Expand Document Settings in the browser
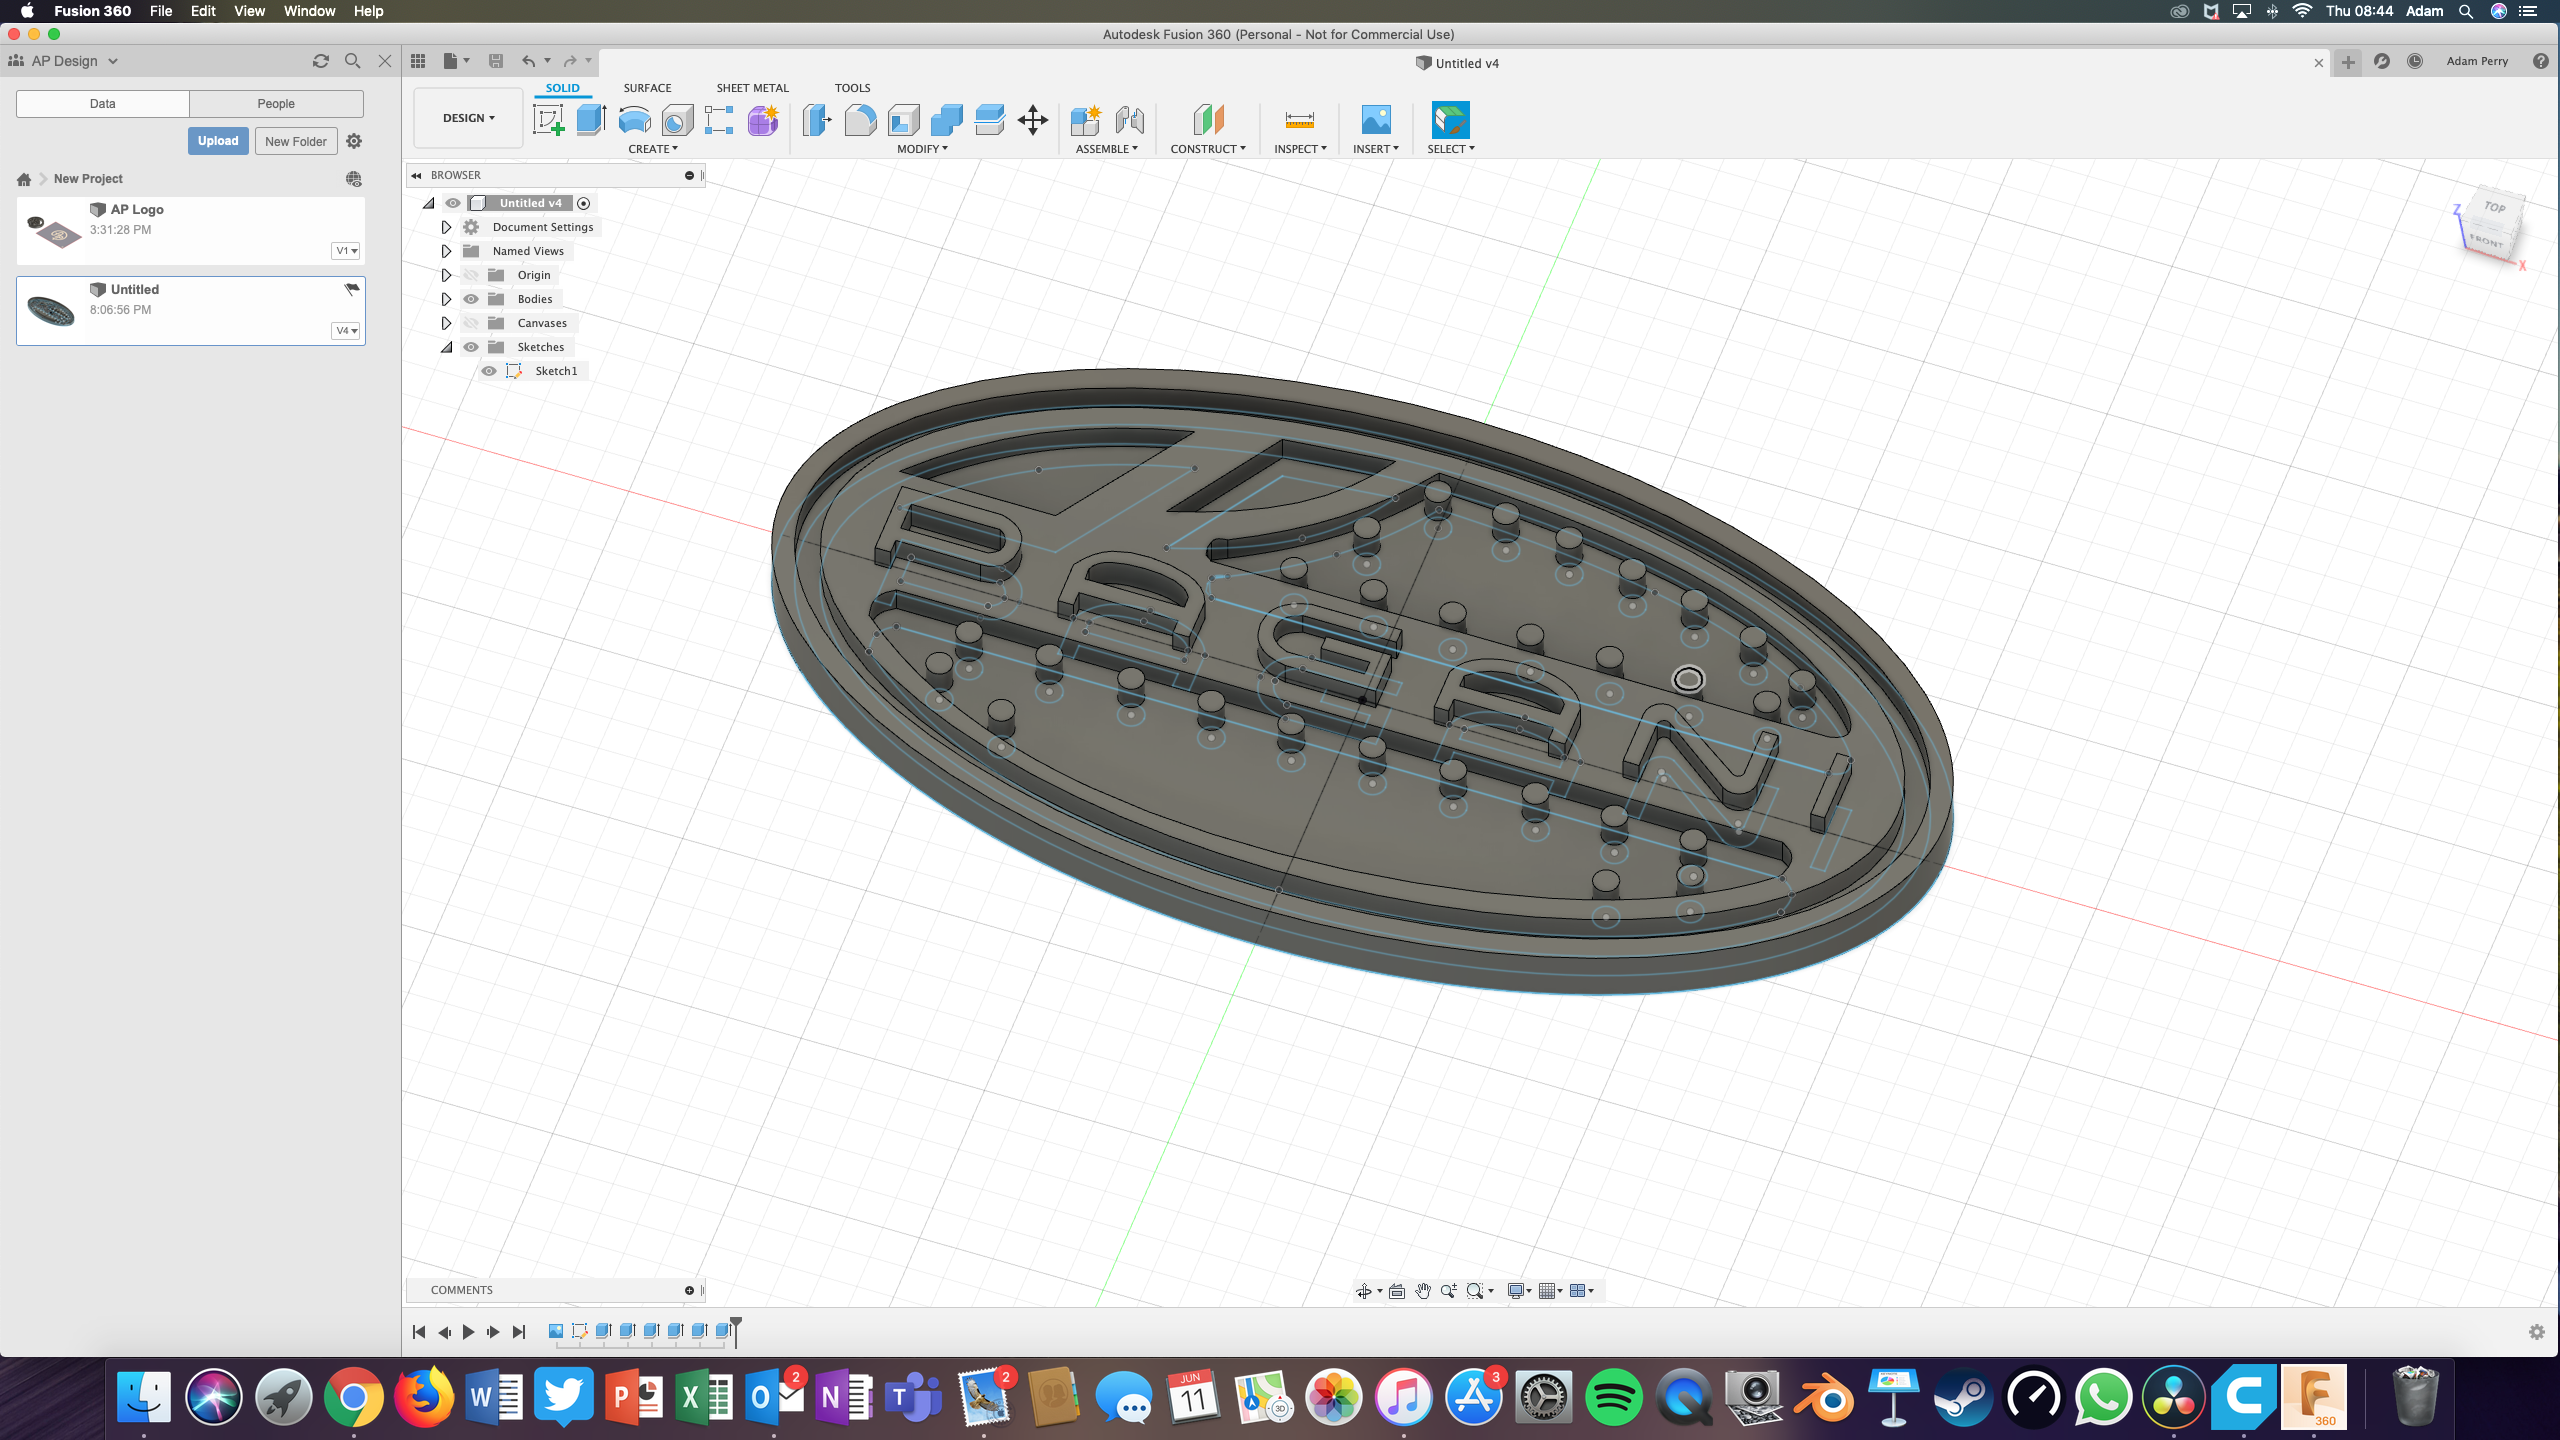 click(x=447, y=227)
